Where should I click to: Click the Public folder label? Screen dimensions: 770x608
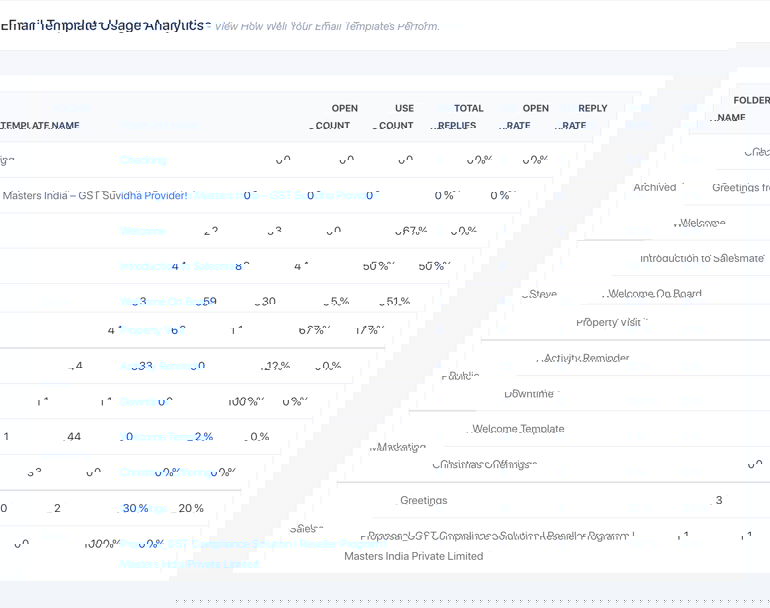click(460, 376)
